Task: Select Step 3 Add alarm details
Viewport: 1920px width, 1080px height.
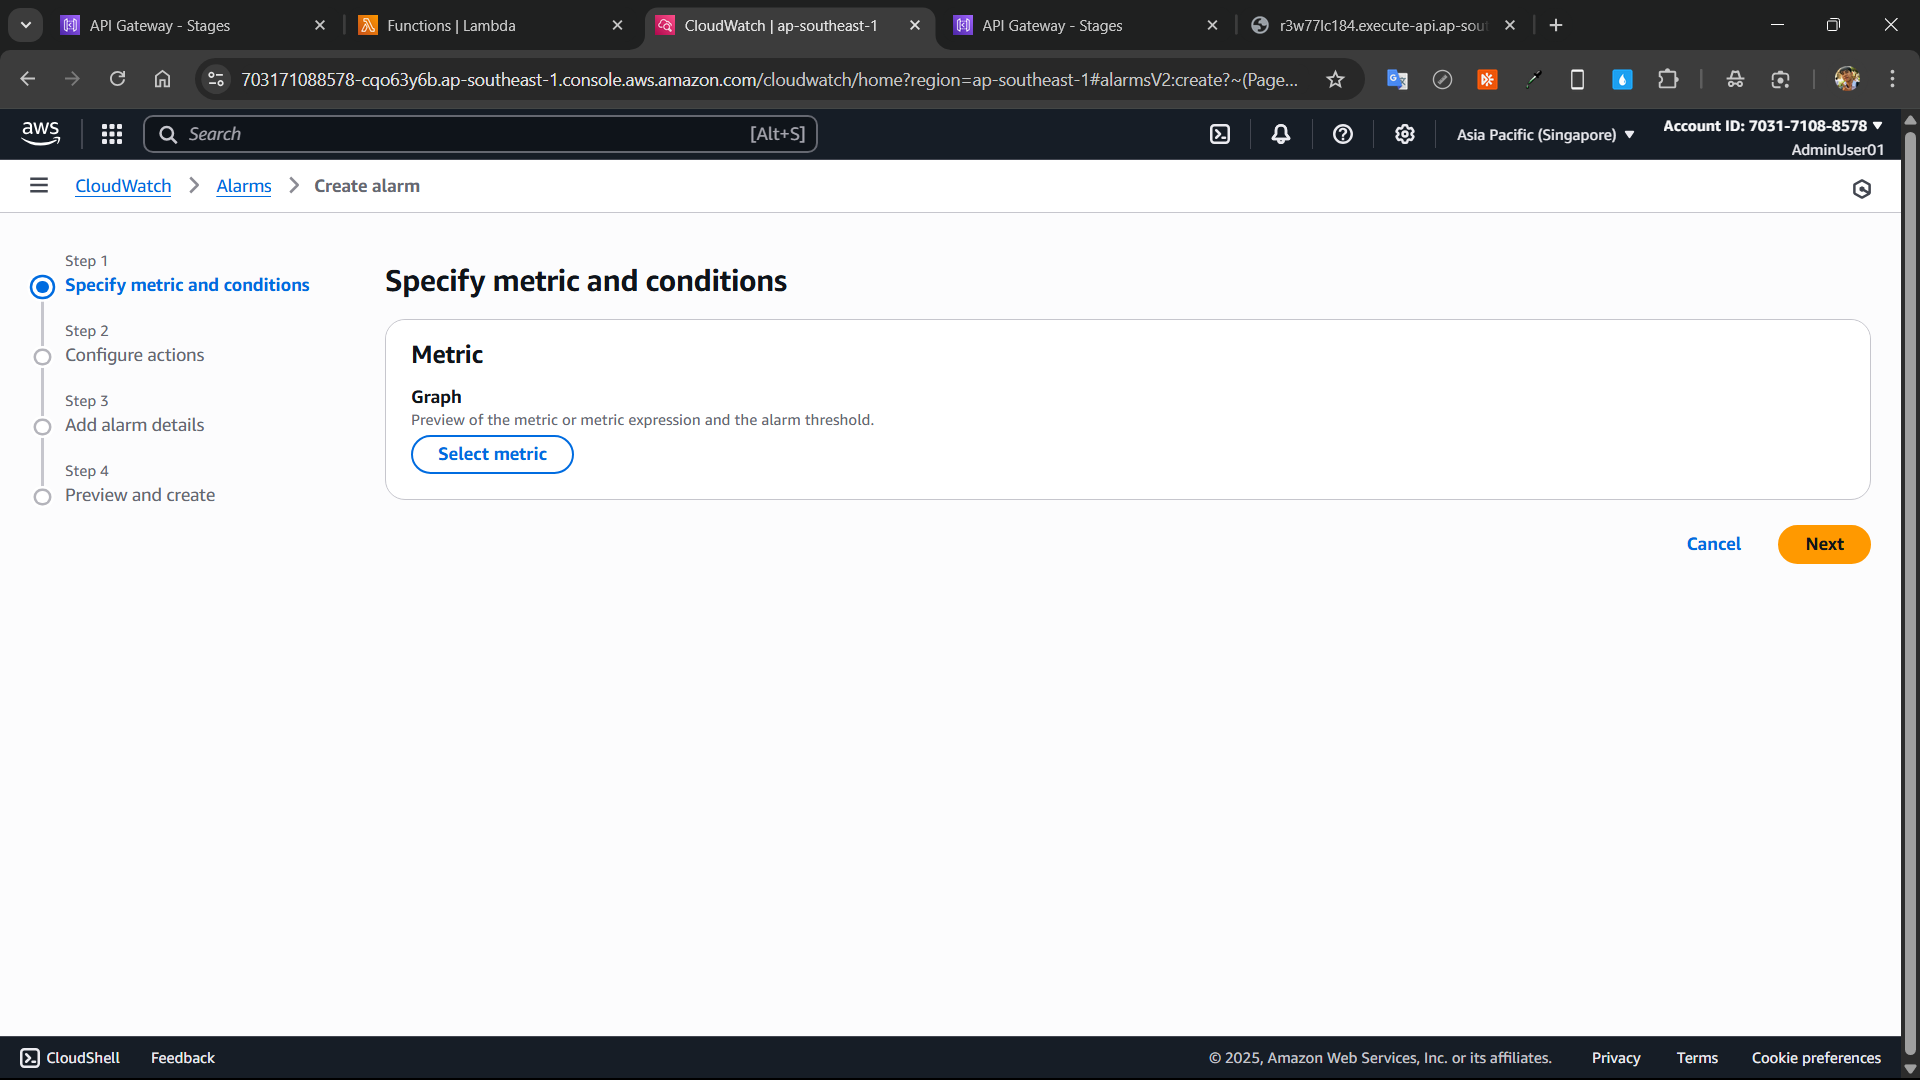Action: 134,425
